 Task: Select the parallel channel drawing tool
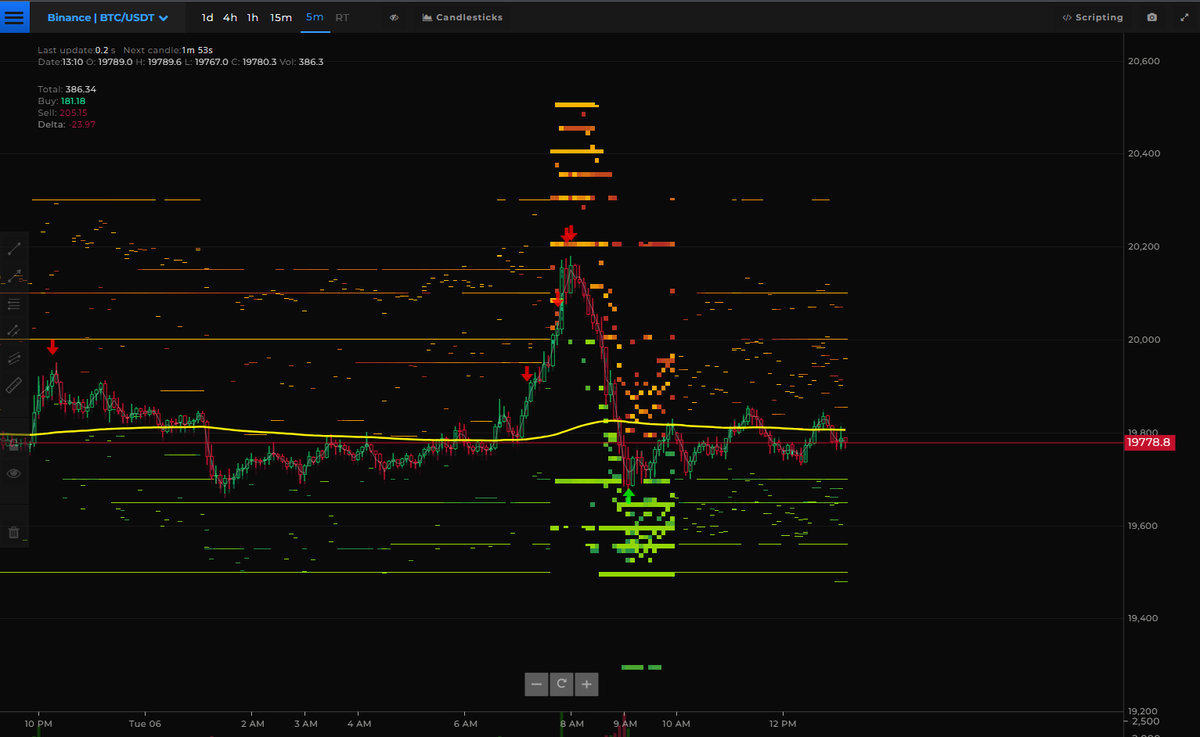pos(14,357)
